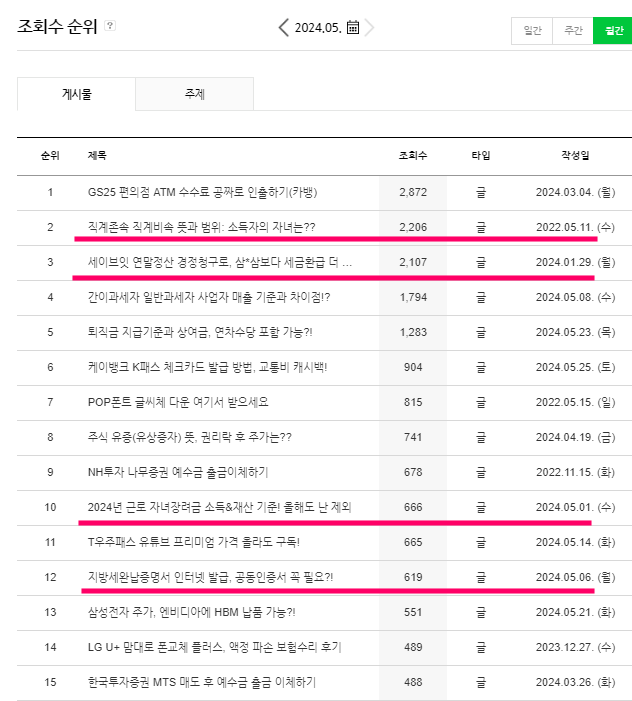Screen dimensions: 632x701
Task: Click the date 2024.01.29. (월)
Action: [x=575, y=262]
